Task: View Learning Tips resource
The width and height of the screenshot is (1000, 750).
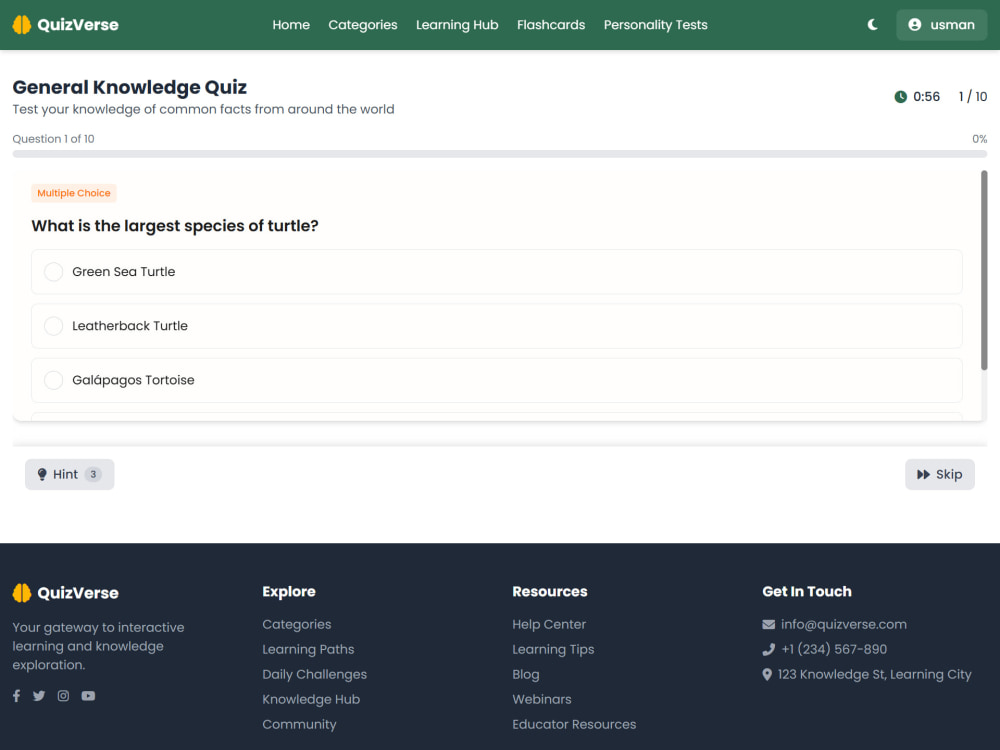Action: 553,649
